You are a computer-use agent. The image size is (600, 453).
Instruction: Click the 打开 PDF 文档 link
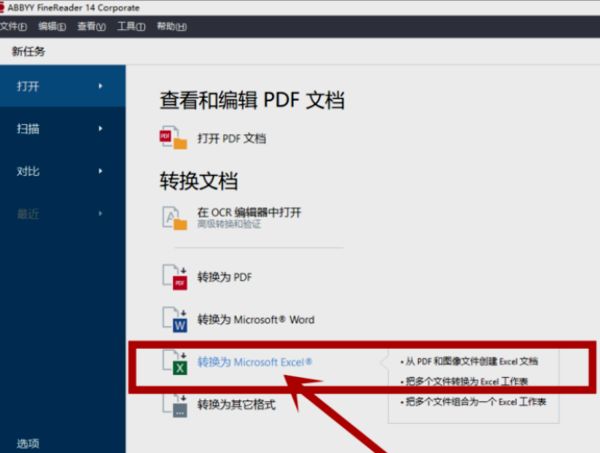[x=232, y=138]
